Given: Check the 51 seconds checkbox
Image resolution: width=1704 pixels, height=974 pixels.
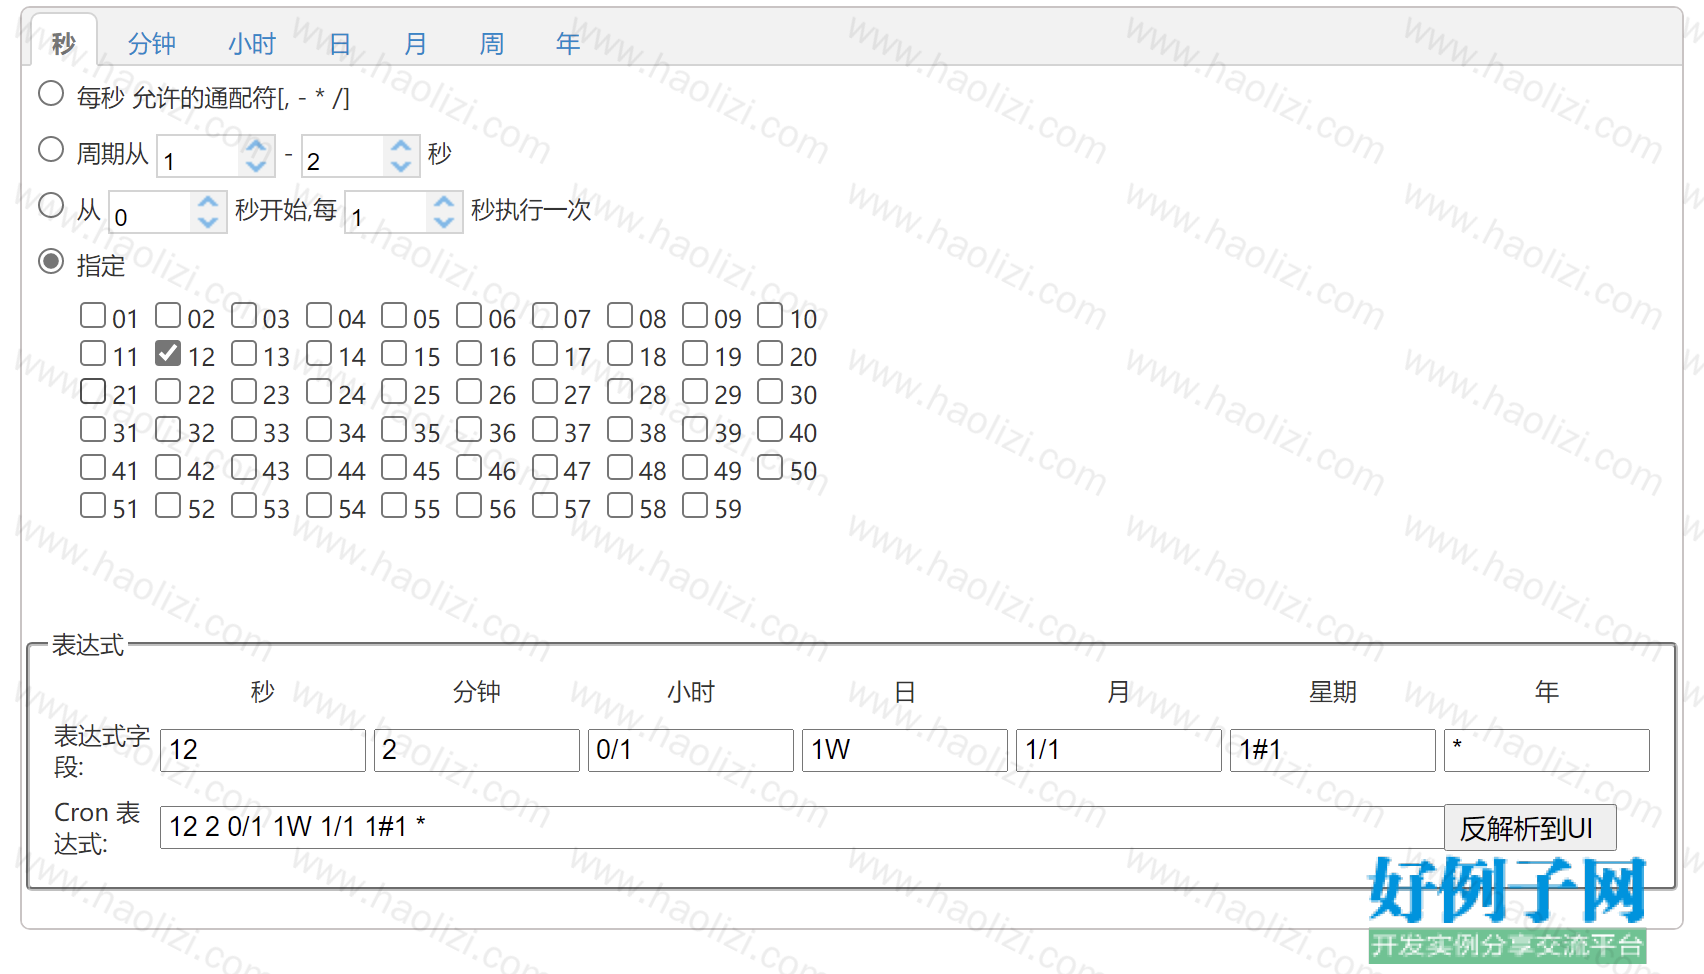Looking at the screenshot, I should [93, 506].
